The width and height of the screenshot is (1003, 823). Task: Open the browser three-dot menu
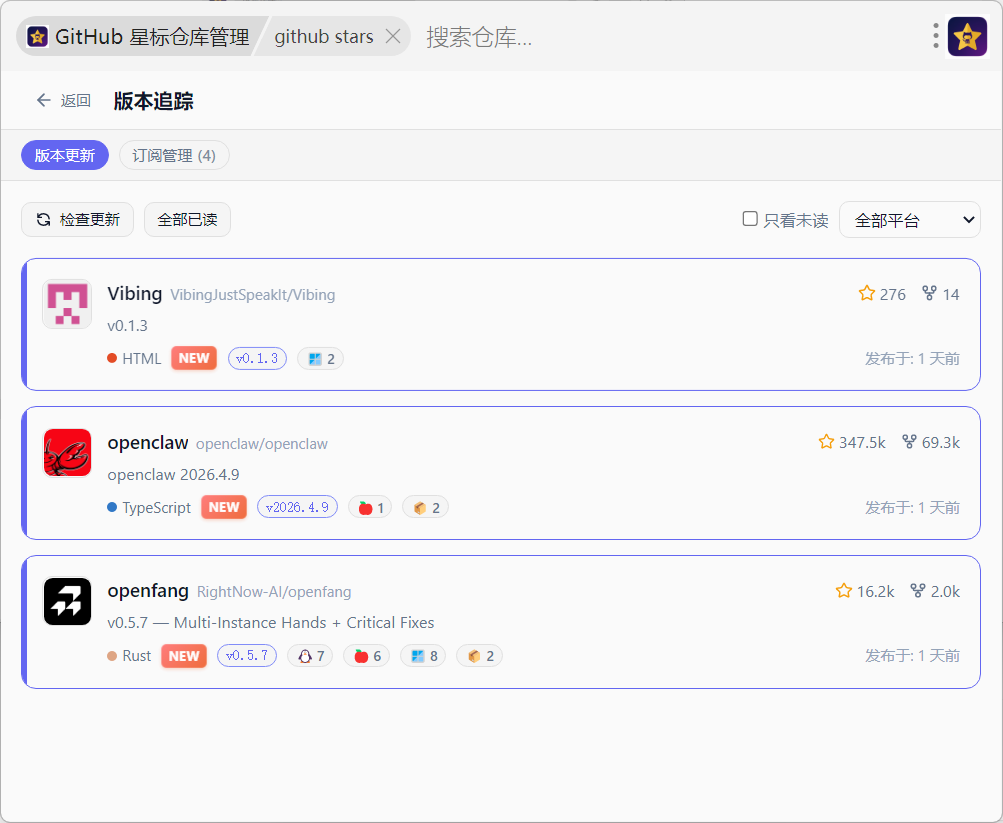(x=935, y=36)
